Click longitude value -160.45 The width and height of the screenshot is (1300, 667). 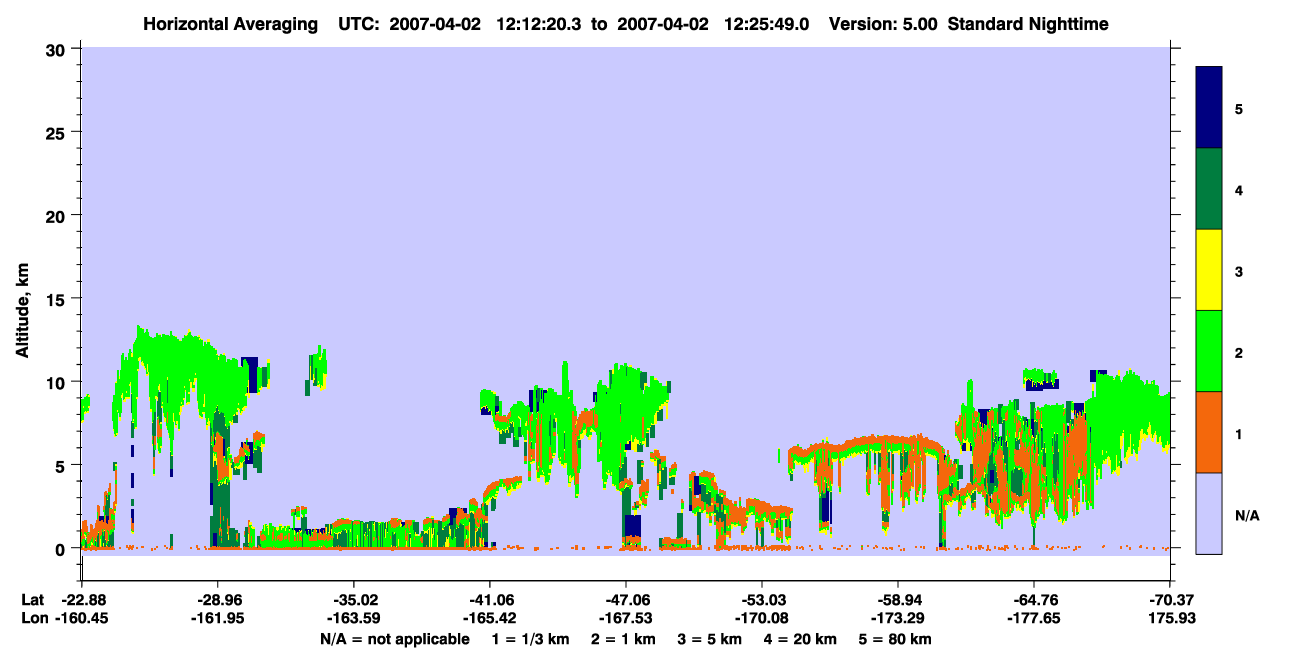click(83, 619)
